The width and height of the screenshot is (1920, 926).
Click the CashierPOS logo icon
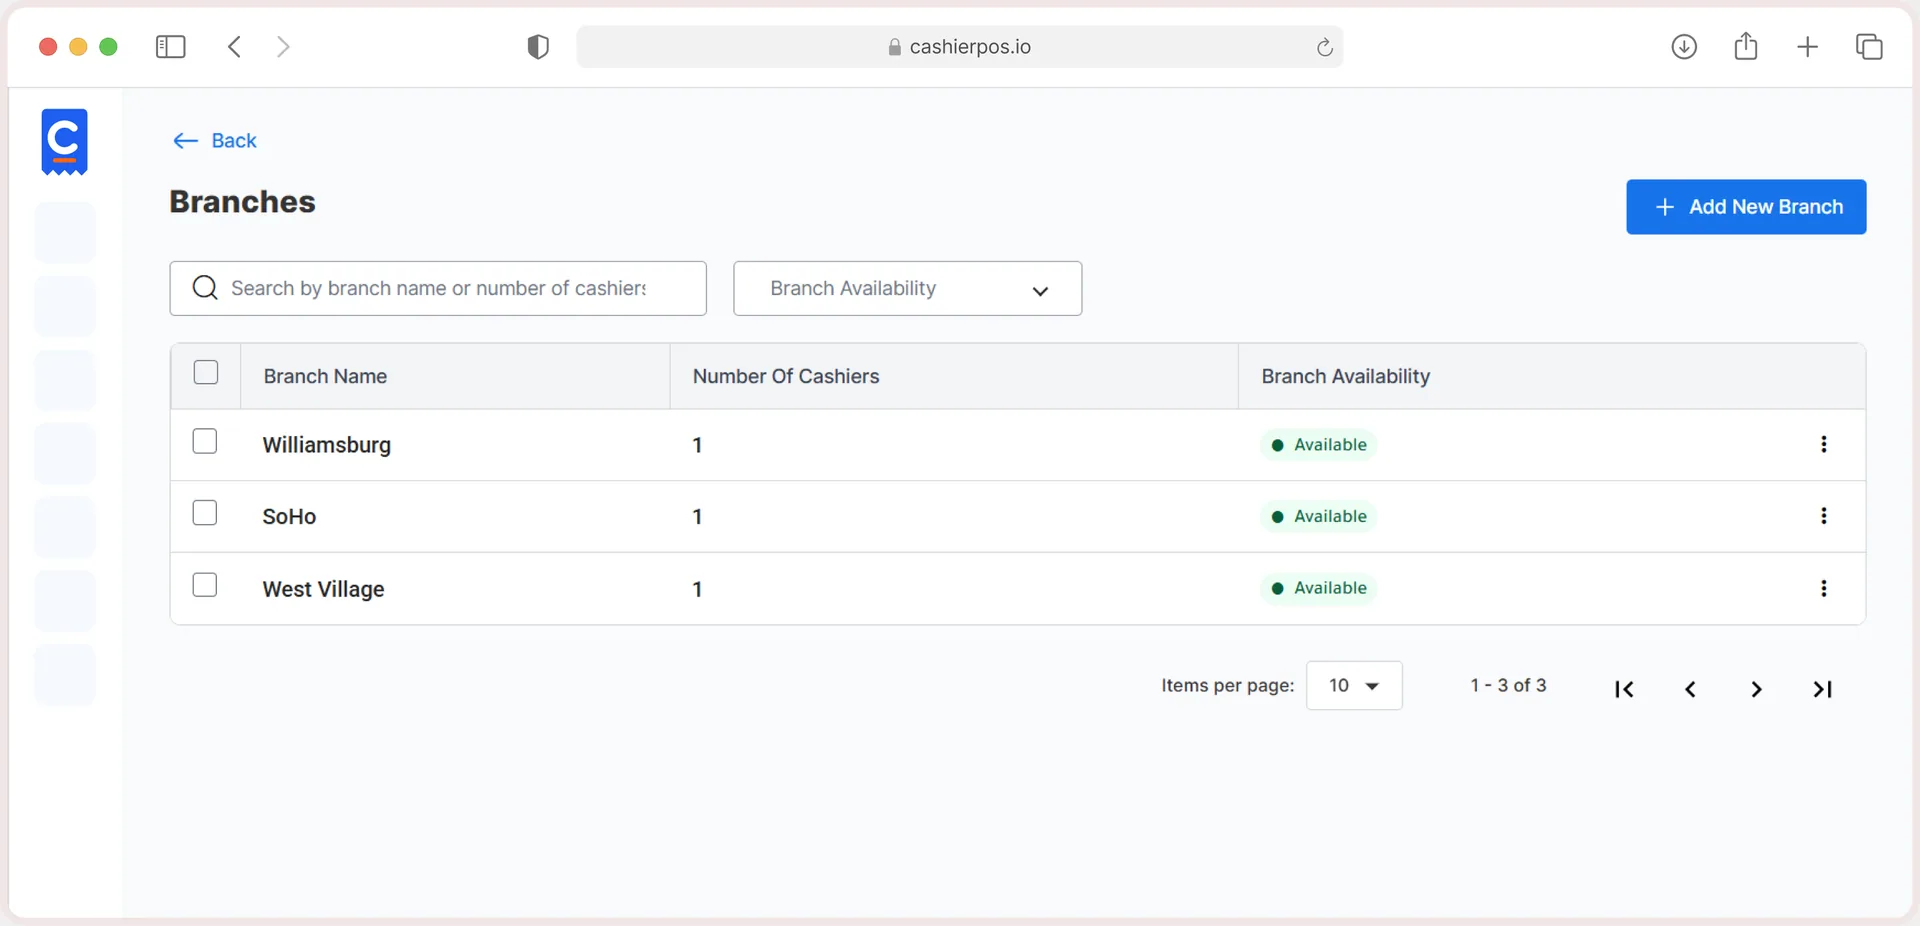65,142
